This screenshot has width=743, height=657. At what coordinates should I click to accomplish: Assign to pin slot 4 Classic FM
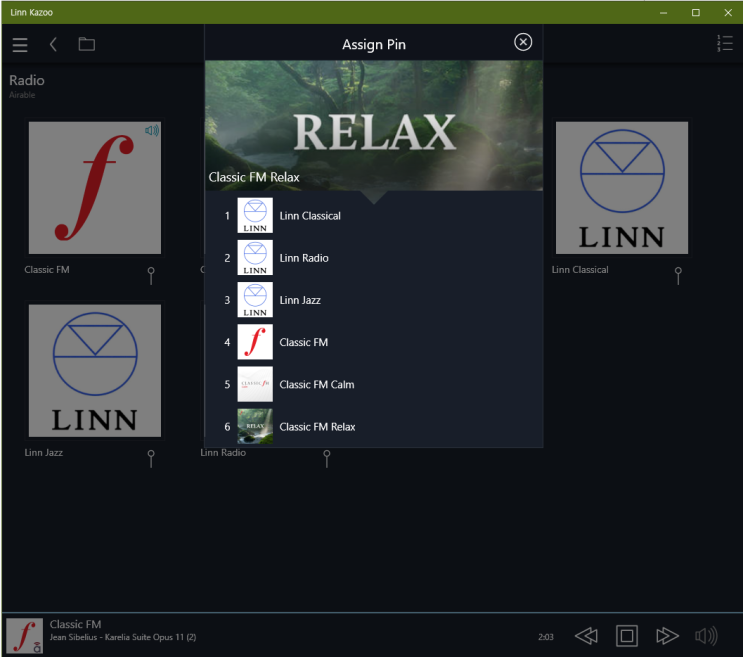click(x=374, y=342)
